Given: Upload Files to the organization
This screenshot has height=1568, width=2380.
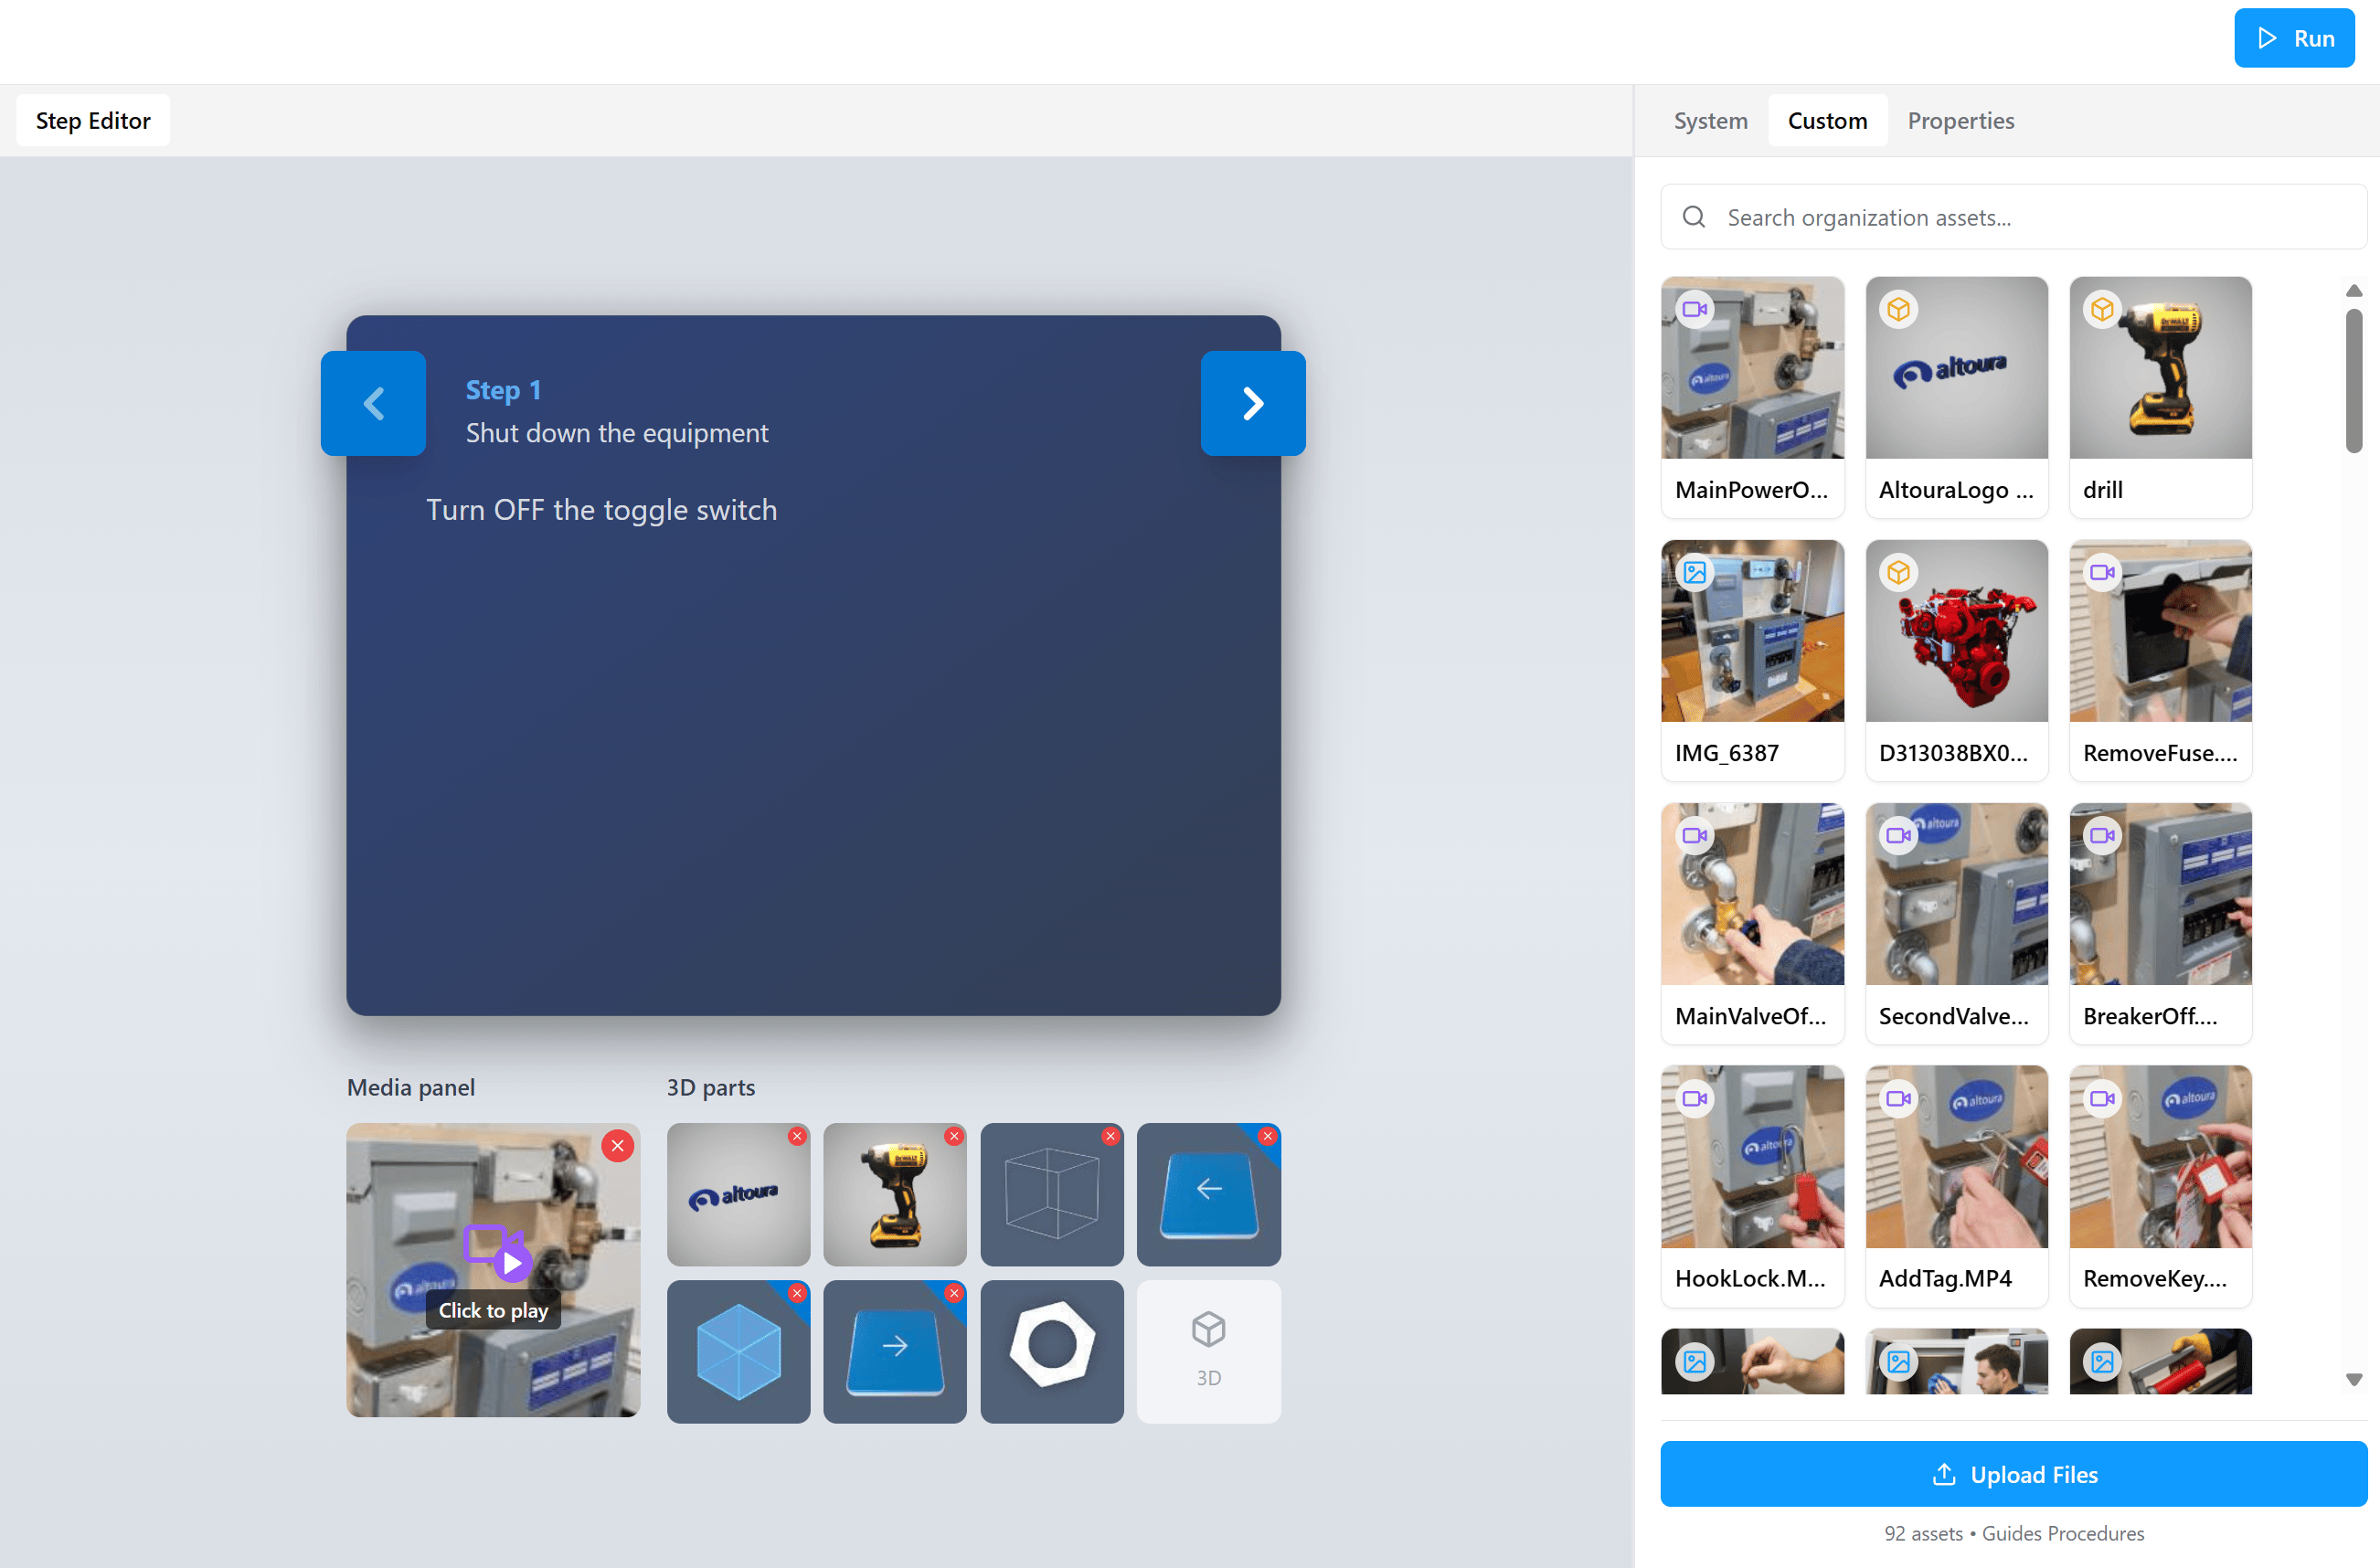Looking at the screenshot, I should tap(2013, 1474).
